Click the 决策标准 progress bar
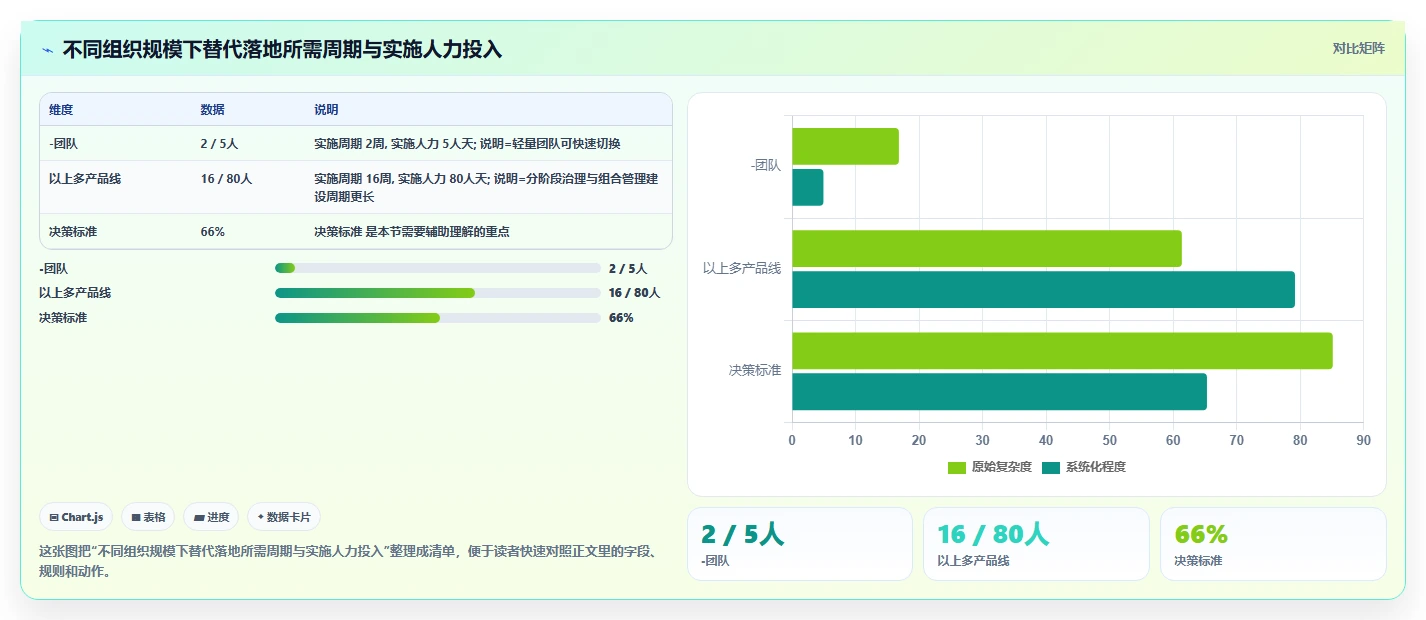This screenshot has height=620, width=1426. point(437,318)
